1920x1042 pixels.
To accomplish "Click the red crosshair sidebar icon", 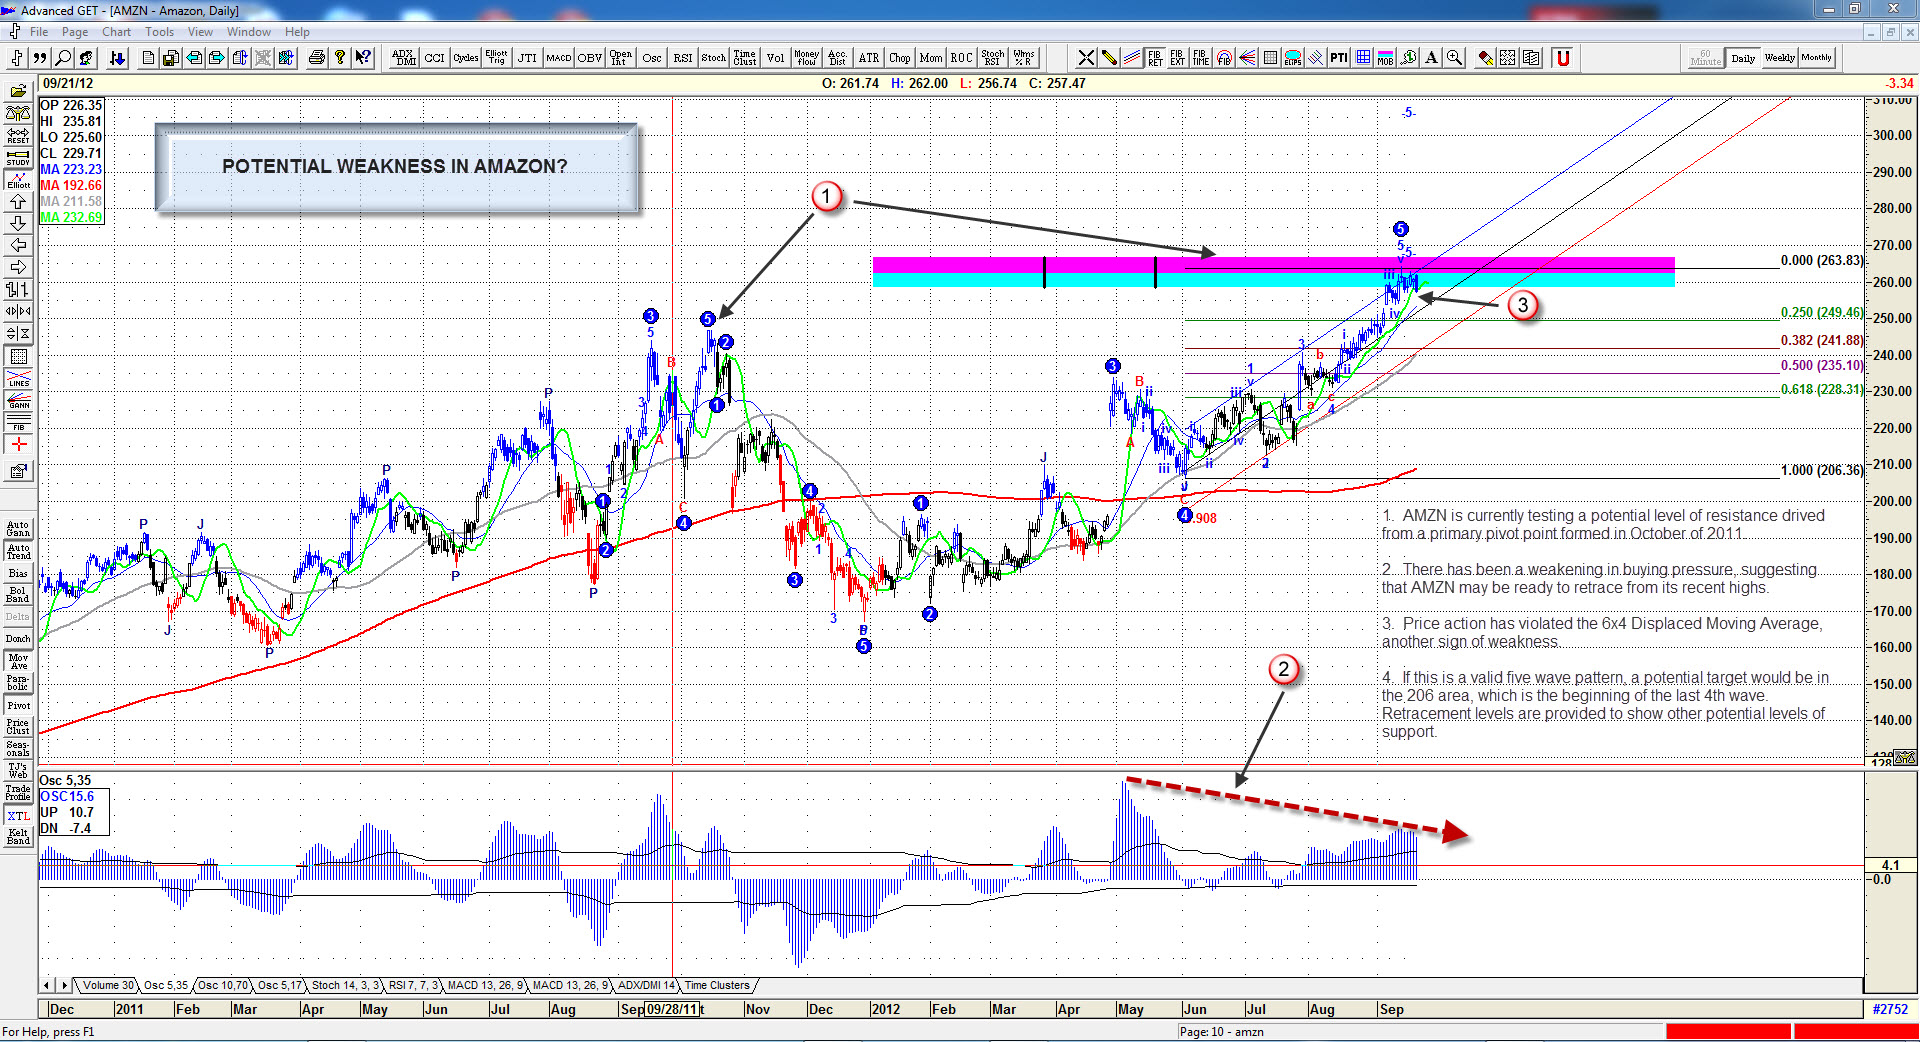I will pos(18,445).
